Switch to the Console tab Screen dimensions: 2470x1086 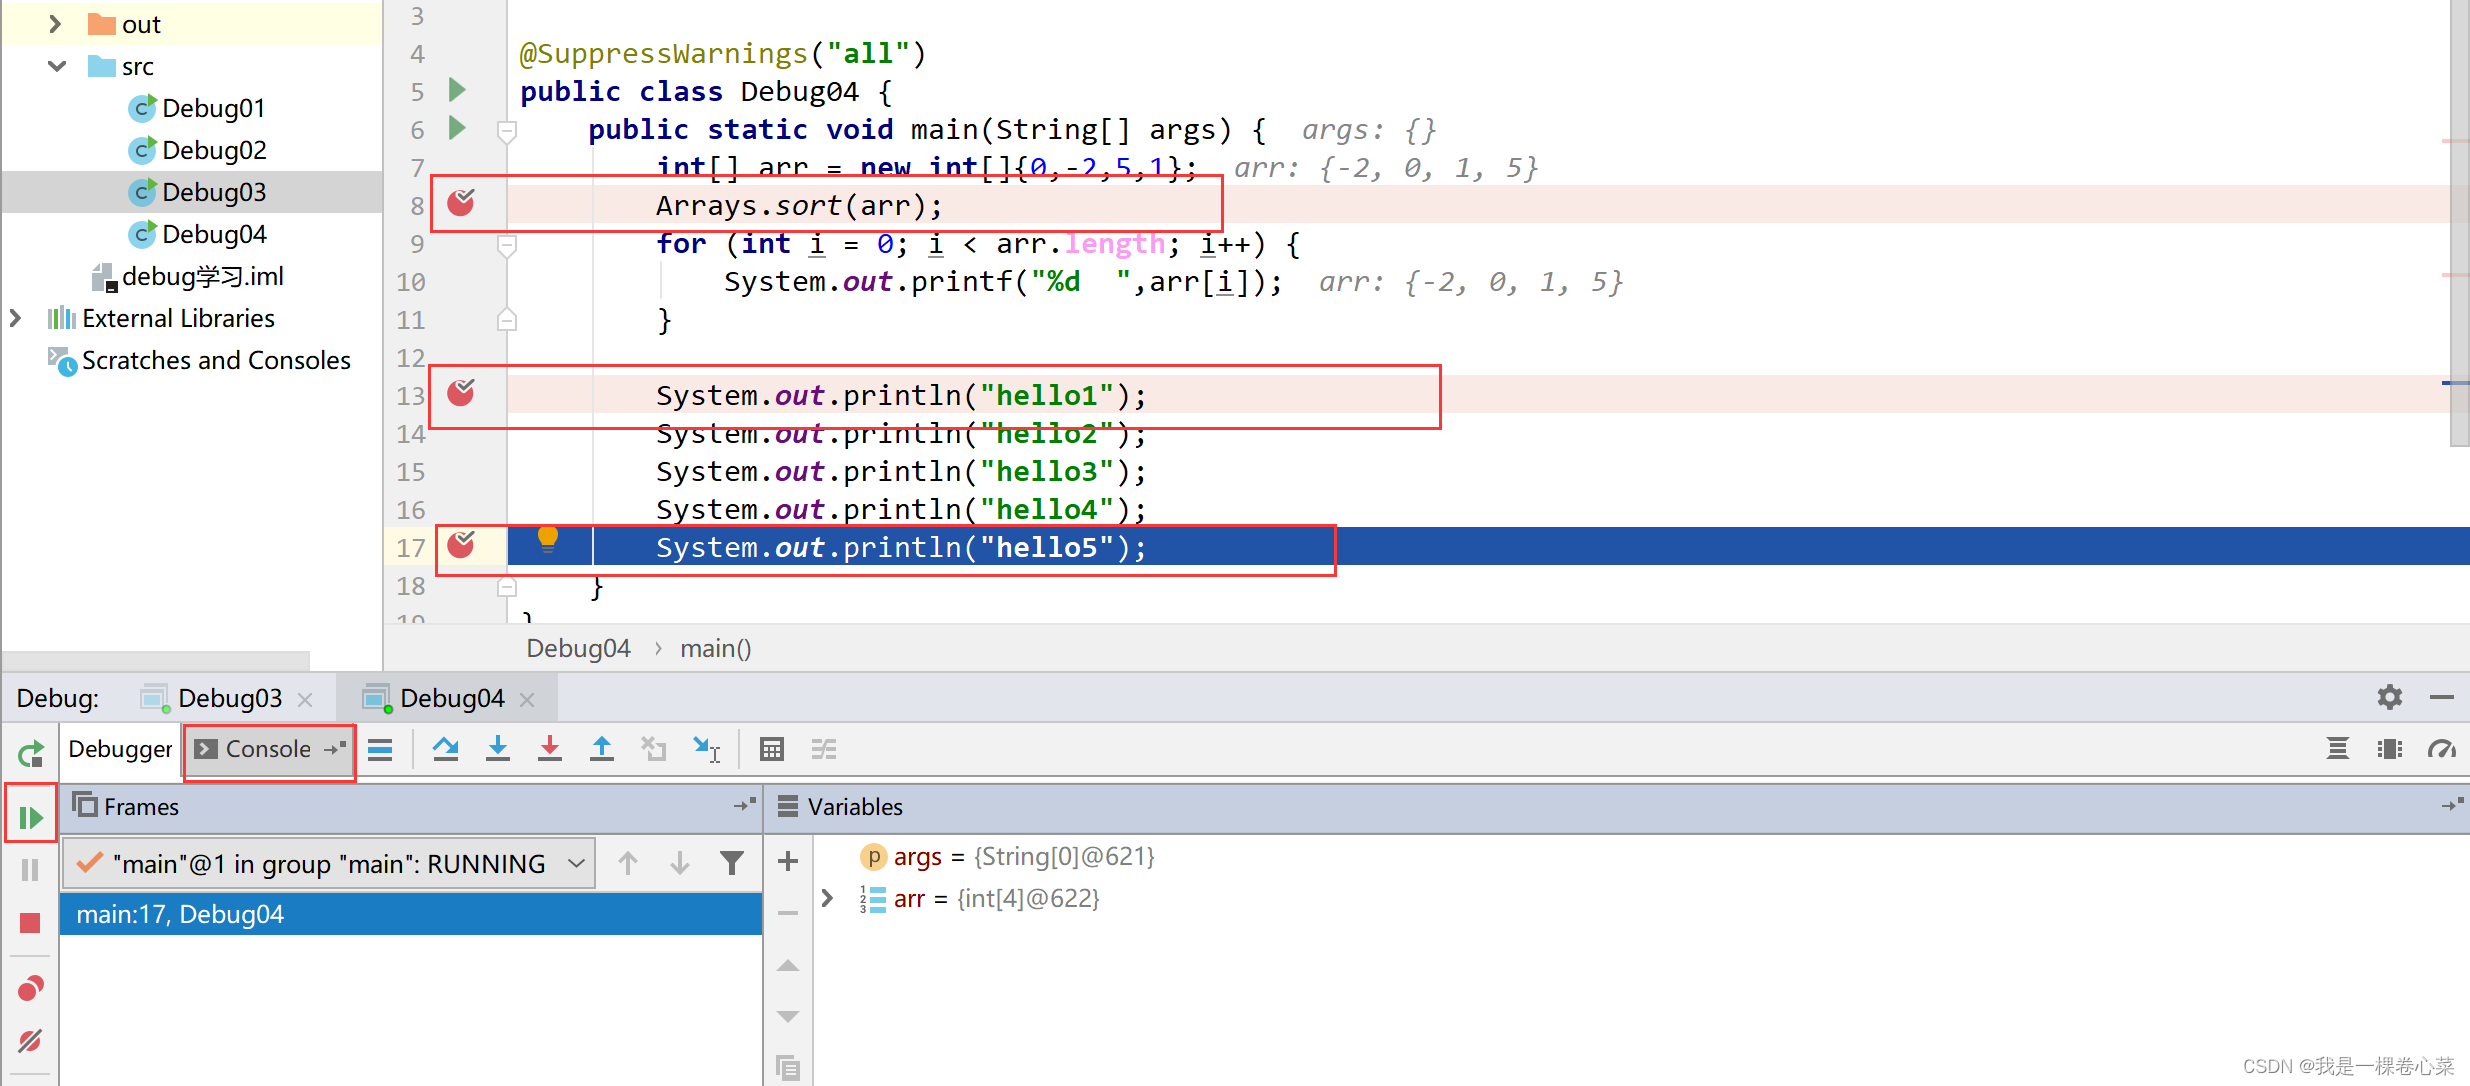(x=267, y=749)
